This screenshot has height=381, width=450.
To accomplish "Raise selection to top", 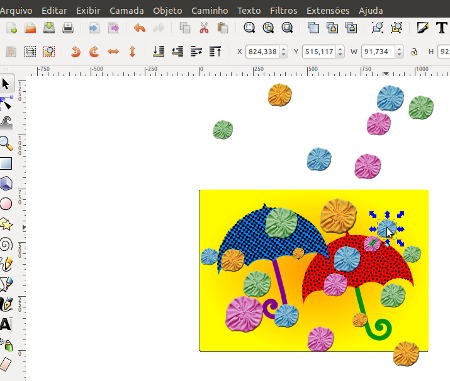I will coord(215,52).
